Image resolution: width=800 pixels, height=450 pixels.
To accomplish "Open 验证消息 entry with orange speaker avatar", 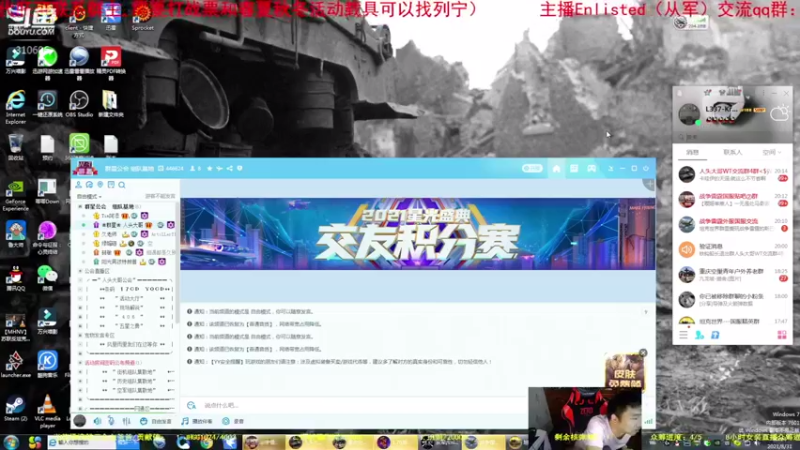I will (733, 249).
